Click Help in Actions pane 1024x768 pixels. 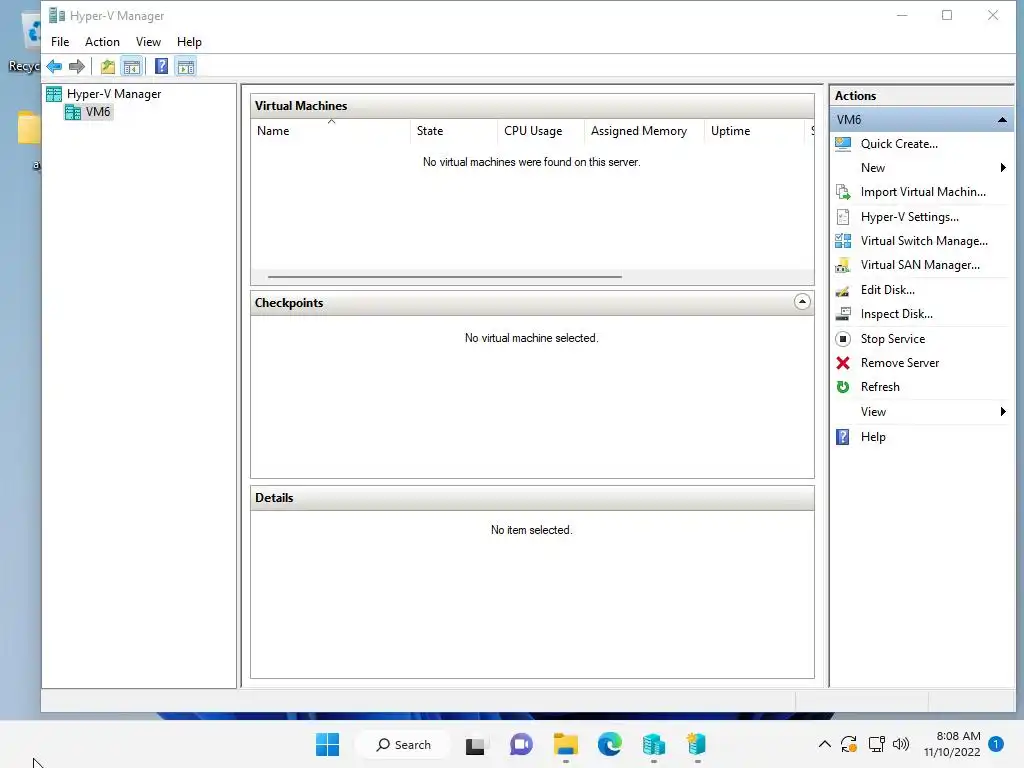872,437
